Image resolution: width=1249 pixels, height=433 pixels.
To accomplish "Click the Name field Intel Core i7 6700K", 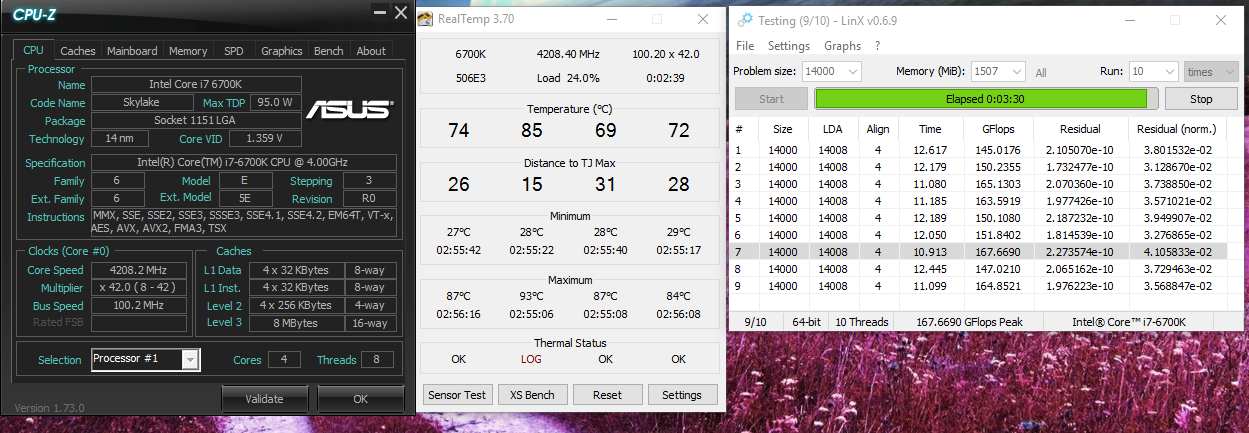I will 195,85.
